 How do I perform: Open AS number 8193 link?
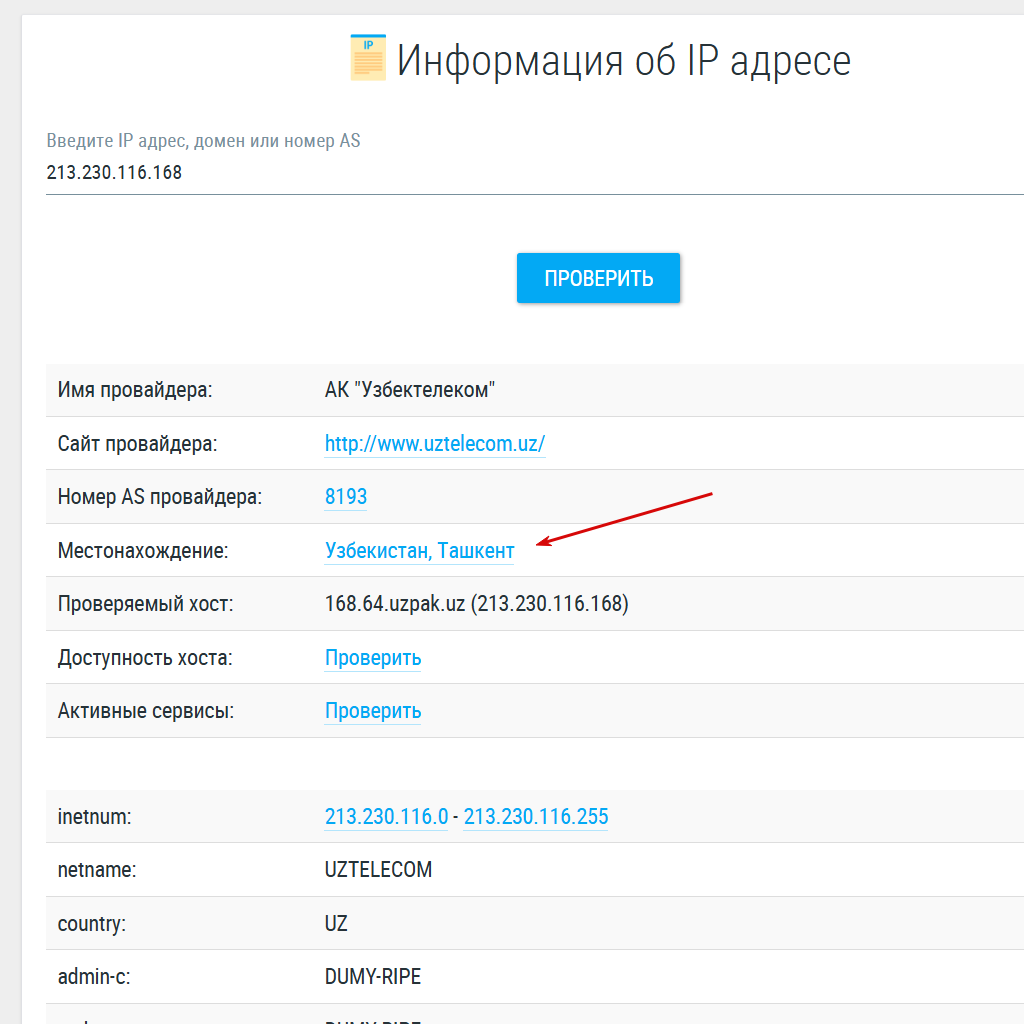346,497
